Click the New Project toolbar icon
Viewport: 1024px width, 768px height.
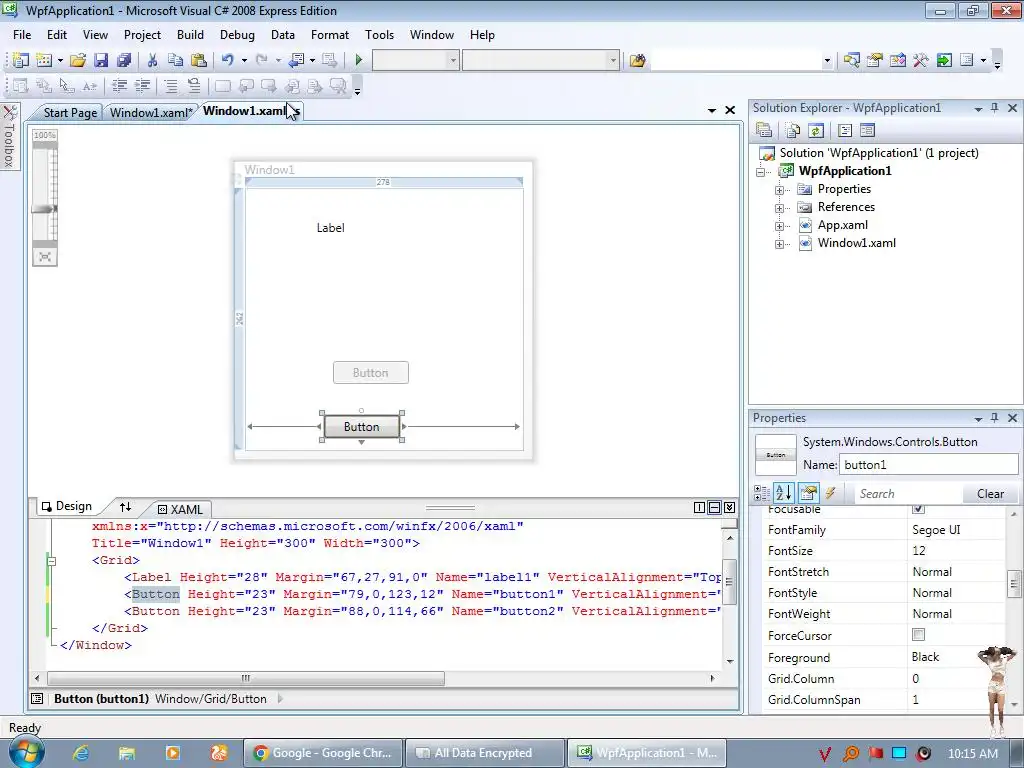[x=20, y=61]
